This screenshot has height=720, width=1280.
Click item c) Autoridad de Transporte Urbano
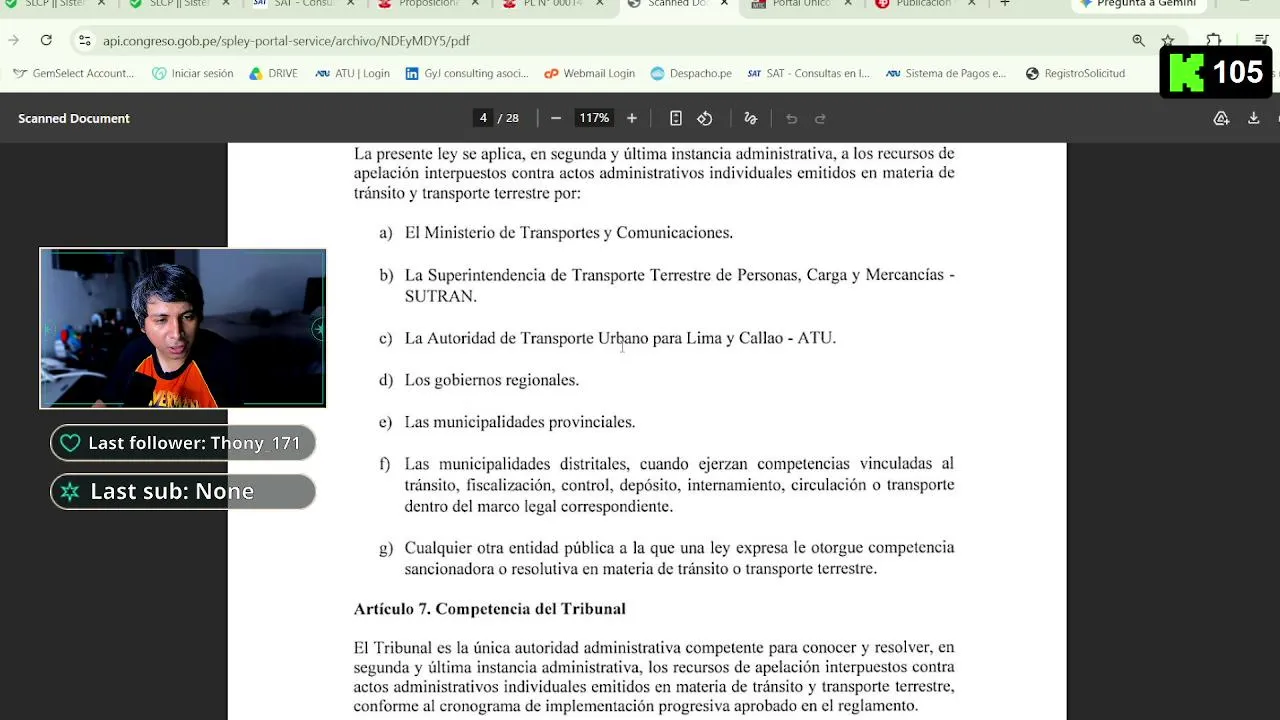click(x=607, y=338)
